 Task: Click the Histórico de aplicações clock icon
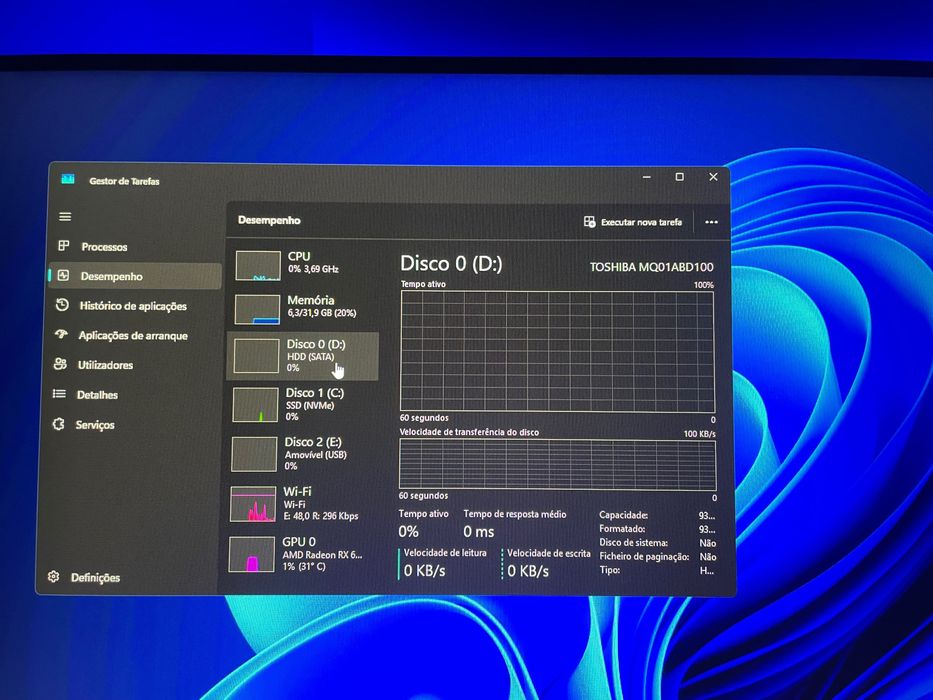[62, 305]
